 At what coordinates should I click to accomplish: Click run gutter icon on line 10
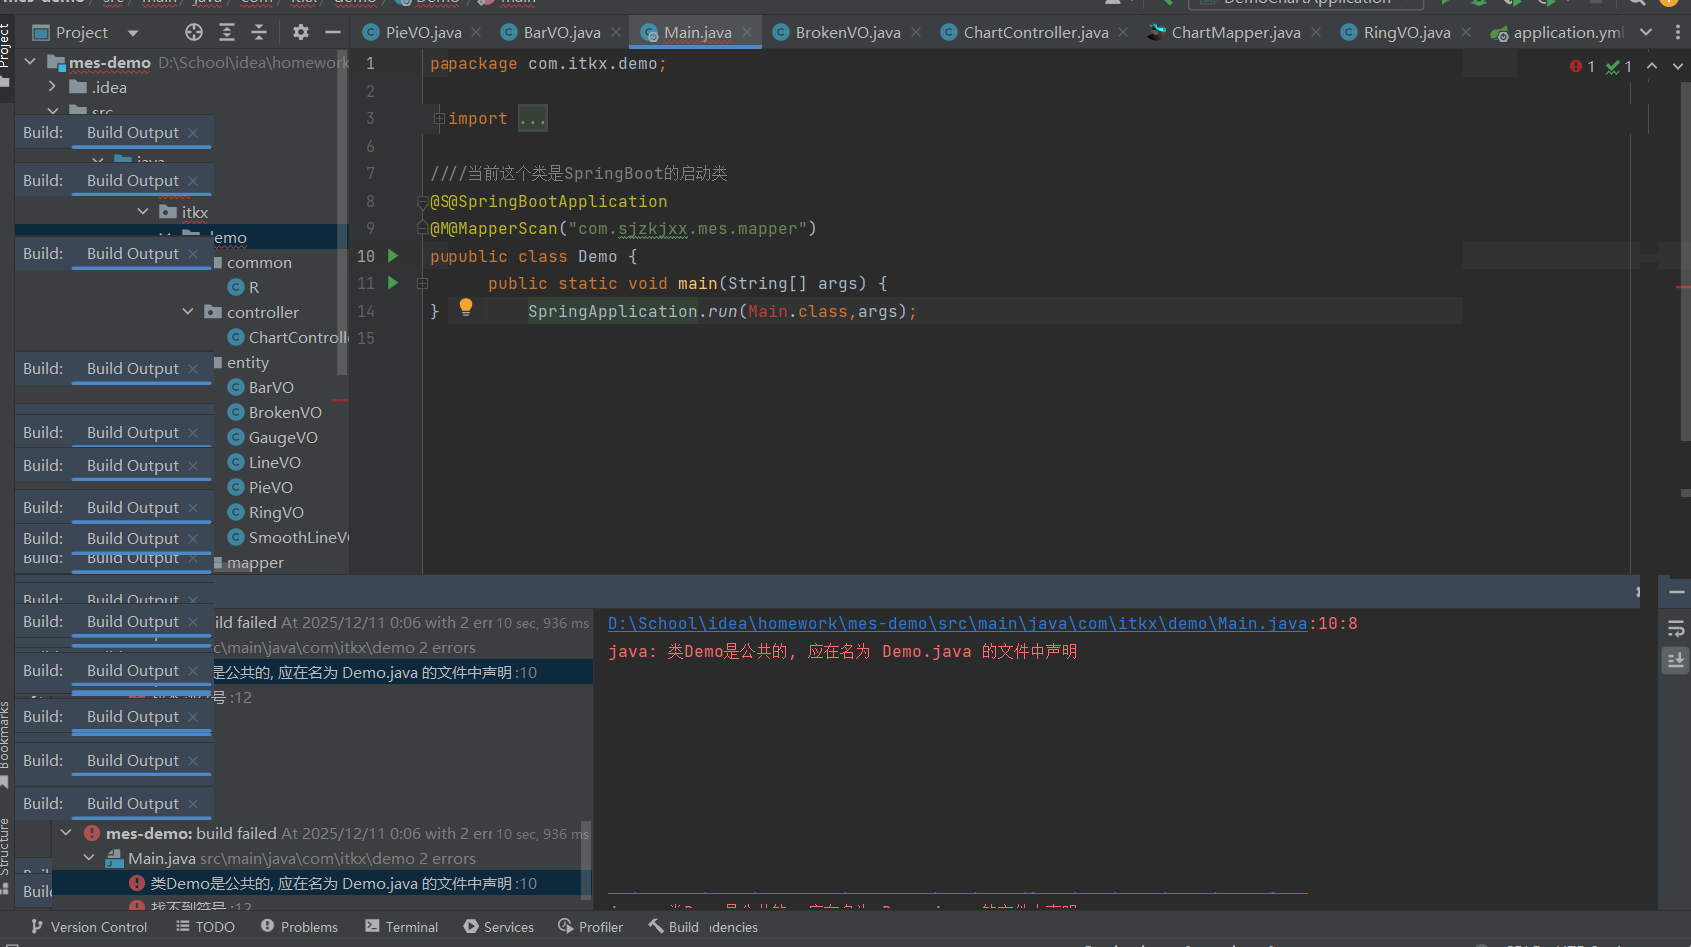[x=393, y=256]
